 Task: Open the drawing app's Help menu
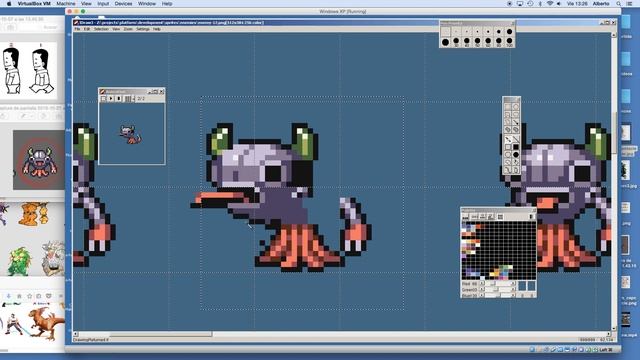[x=157, y=29]
